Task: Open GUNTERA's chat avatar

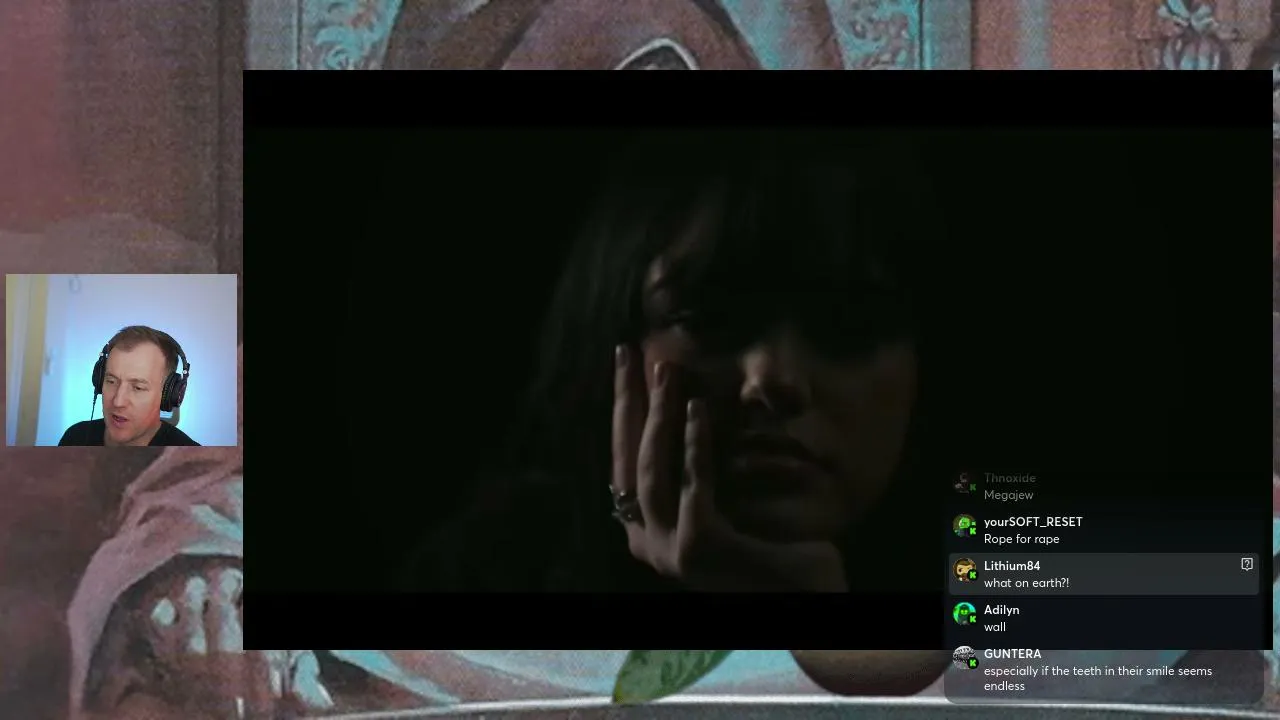Action: pyautogui.click(x=964, y=658)
